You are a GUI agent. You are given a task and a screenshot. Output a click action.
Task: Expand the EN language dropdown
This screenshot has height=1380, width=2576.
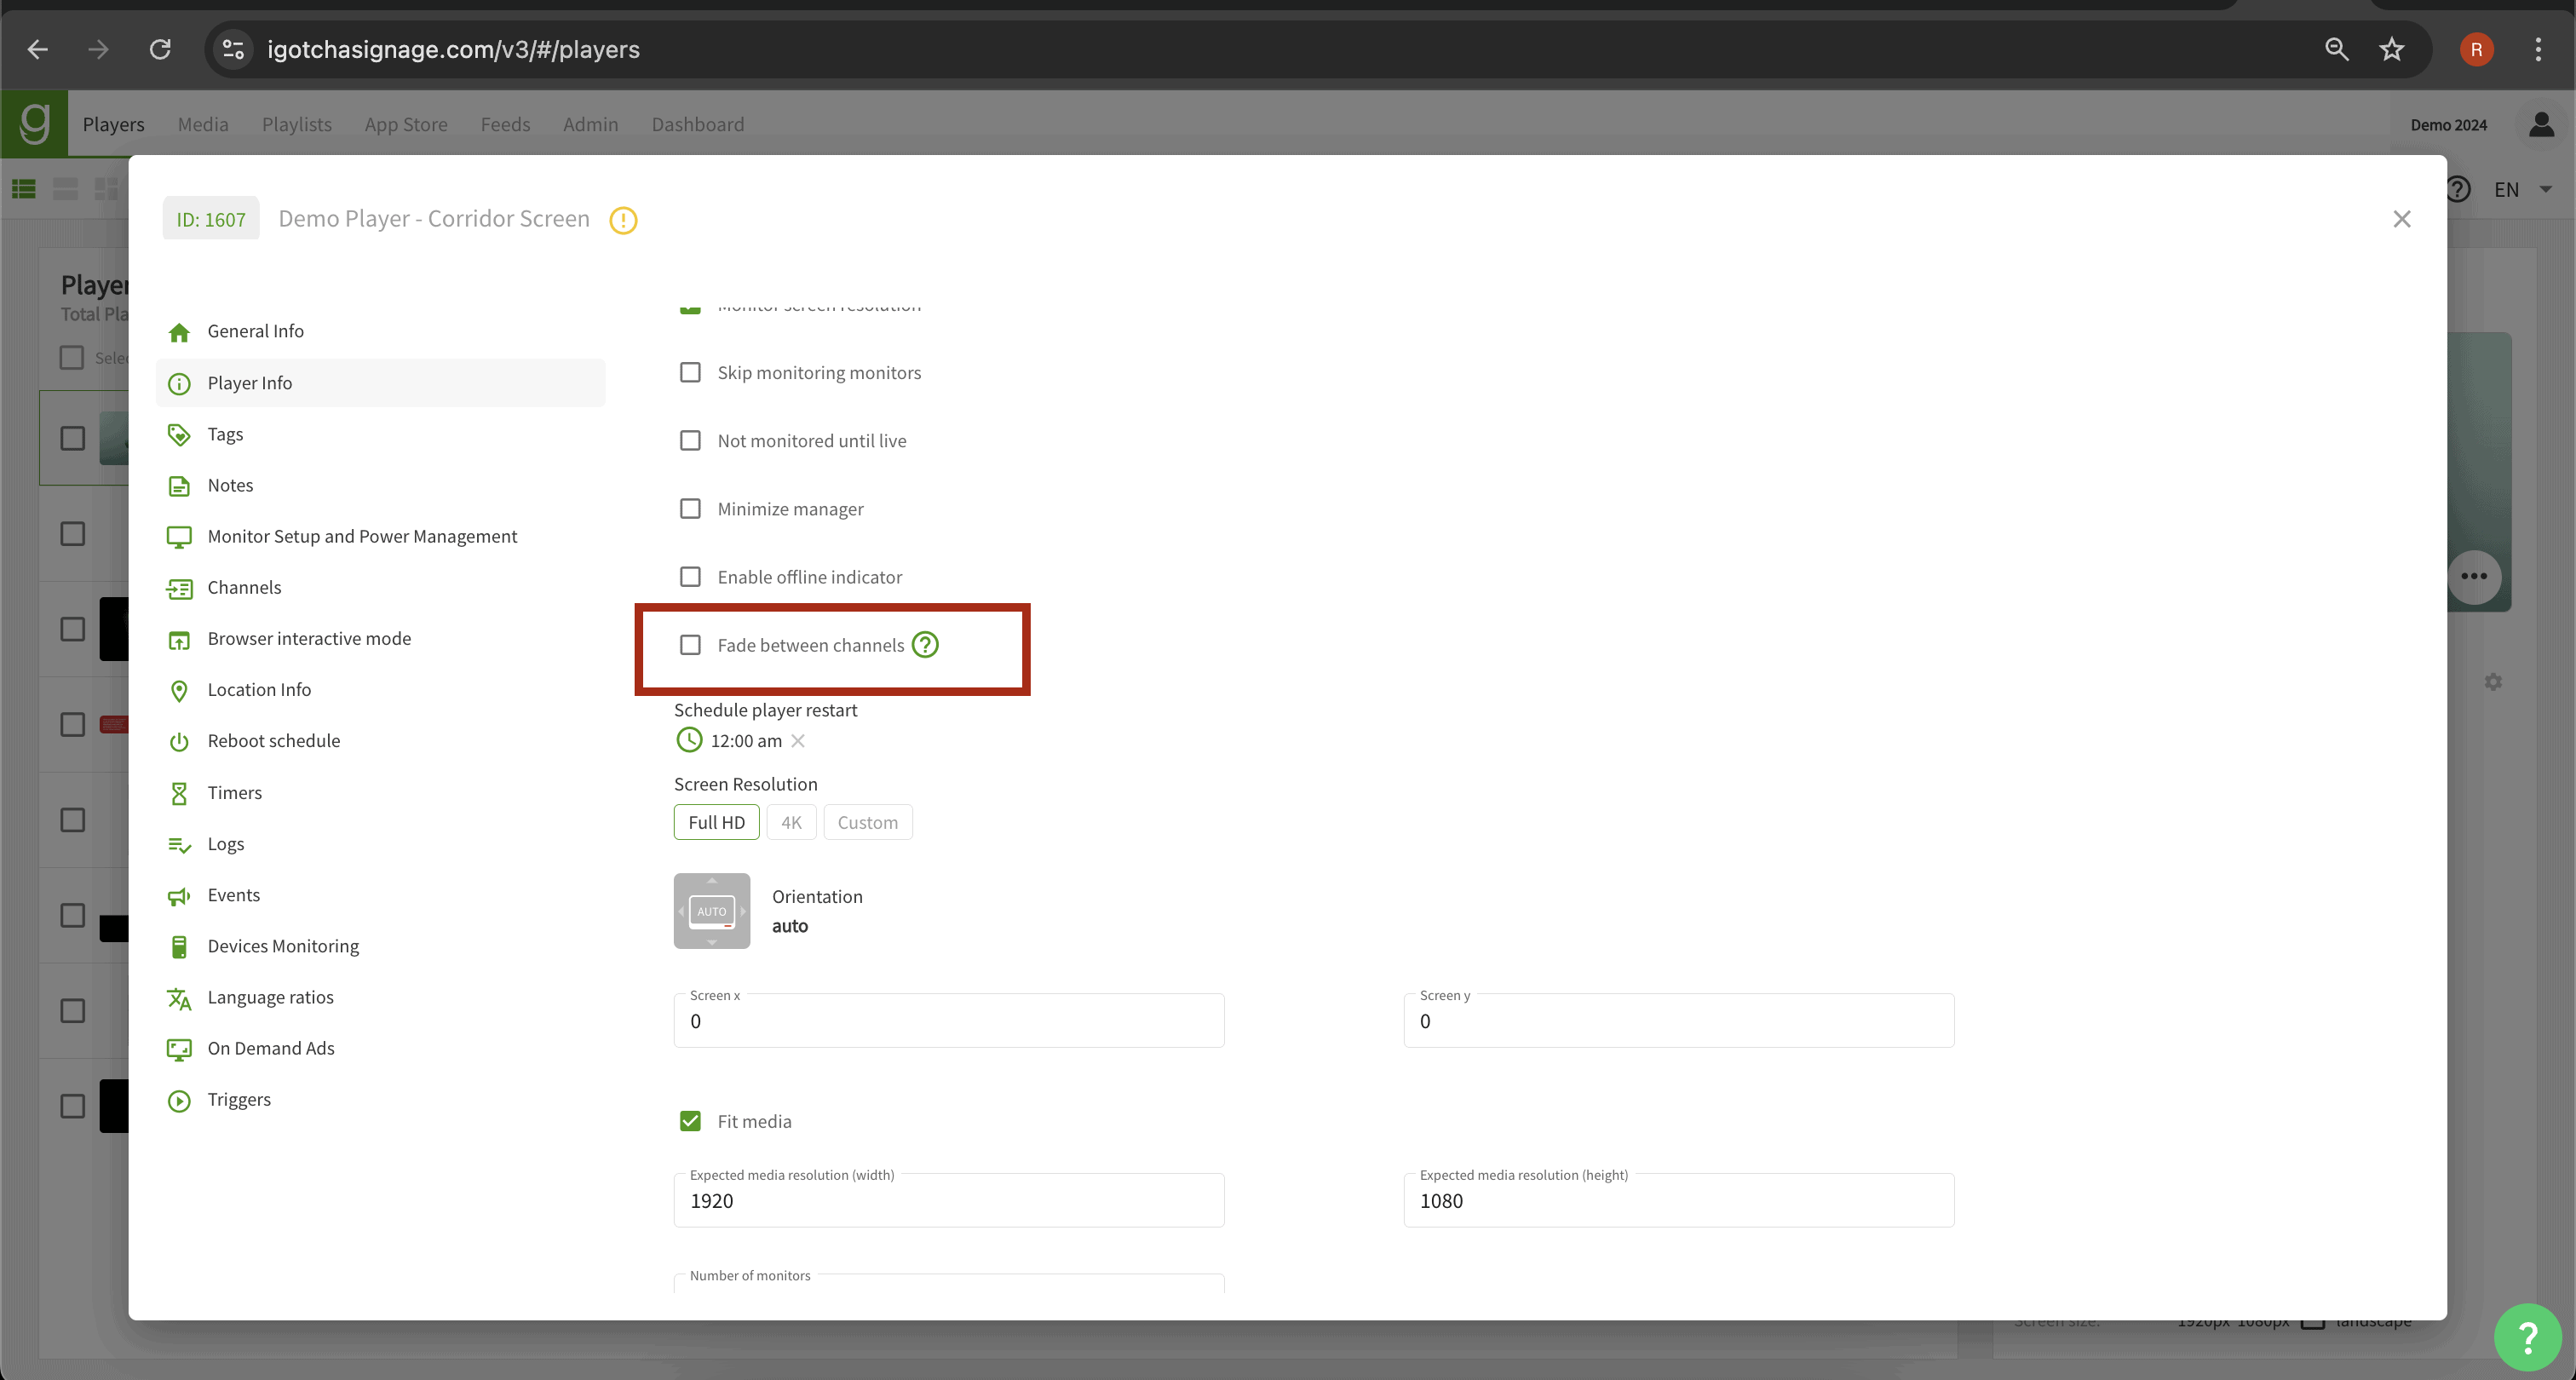(2520, 190)
